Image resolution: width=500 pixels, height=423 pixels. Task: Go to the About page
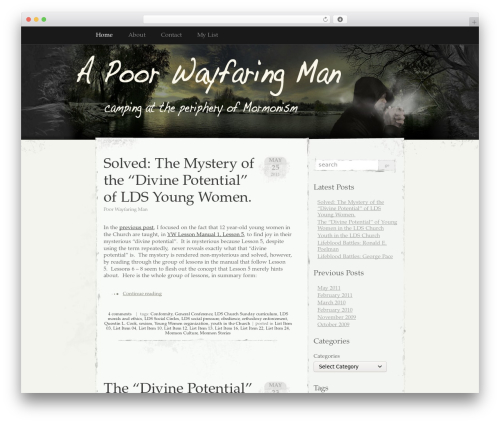pos(137,35)
